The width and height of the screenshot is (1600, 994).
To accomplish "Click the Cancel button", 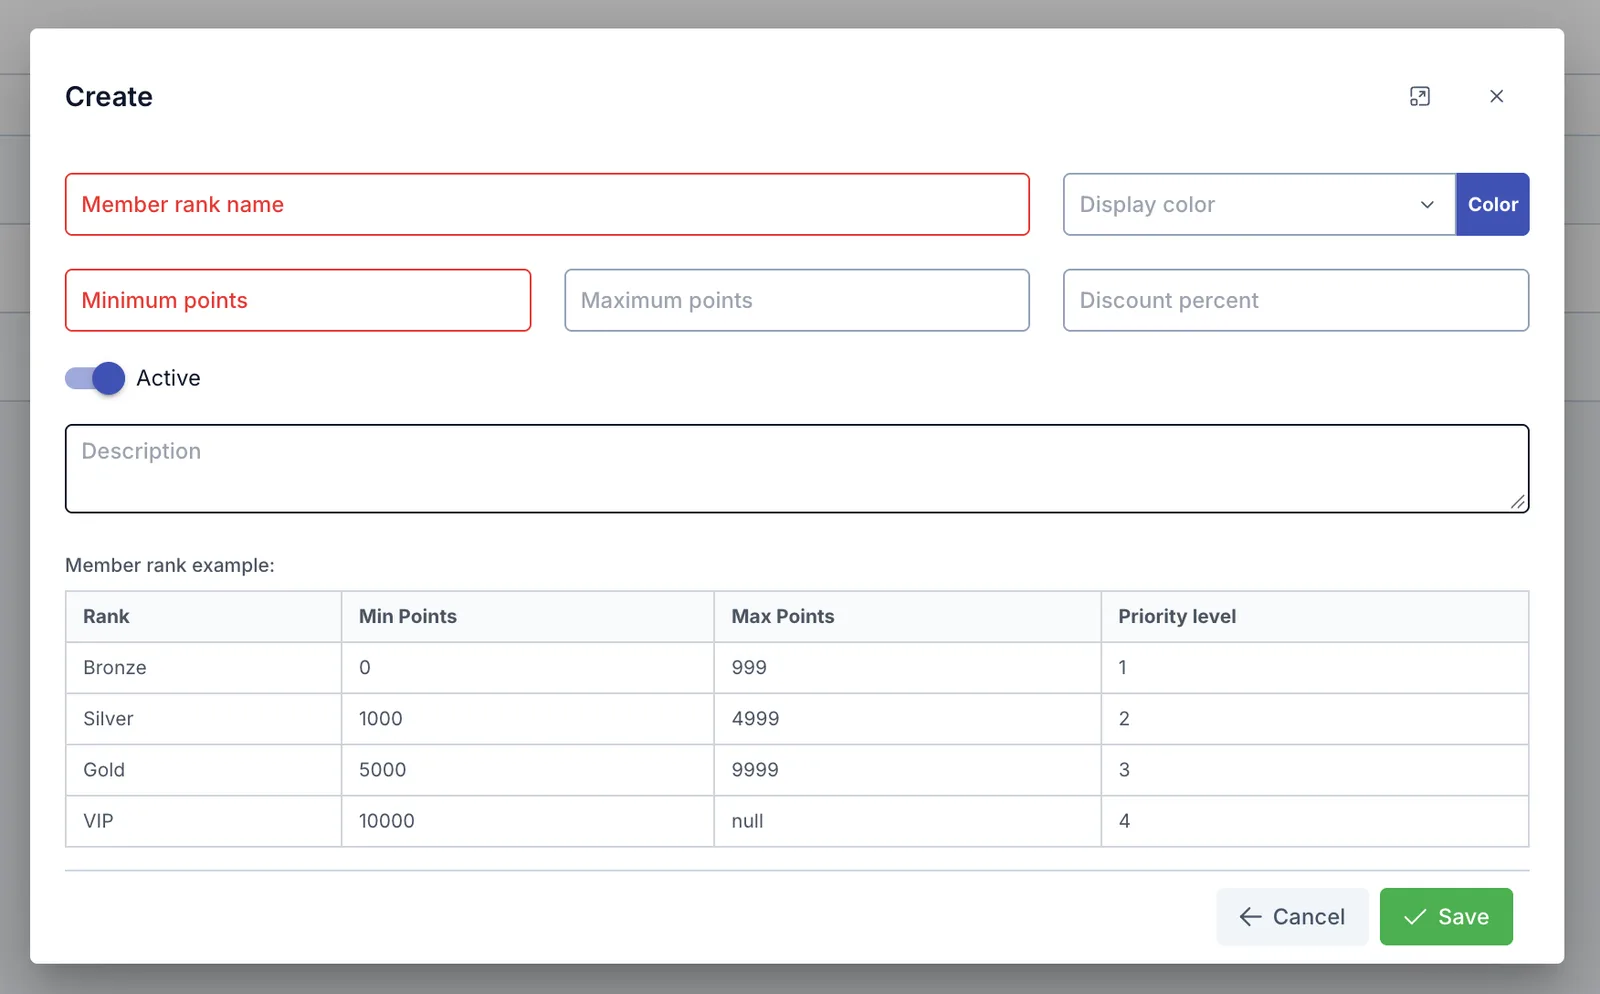I will pyautogui.click(x=1292, y=916).
